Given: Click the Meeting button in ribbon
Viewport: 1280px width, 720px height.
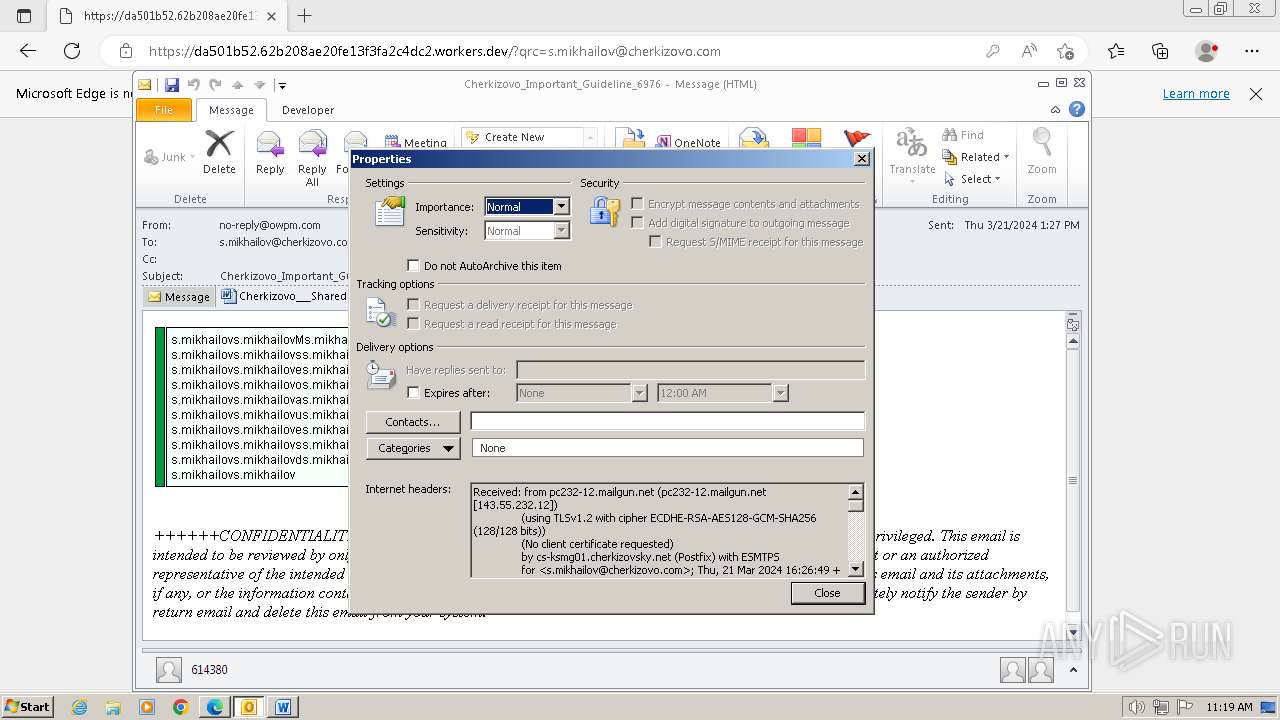Looking at the screenshot, I should [x=415, y=142].
